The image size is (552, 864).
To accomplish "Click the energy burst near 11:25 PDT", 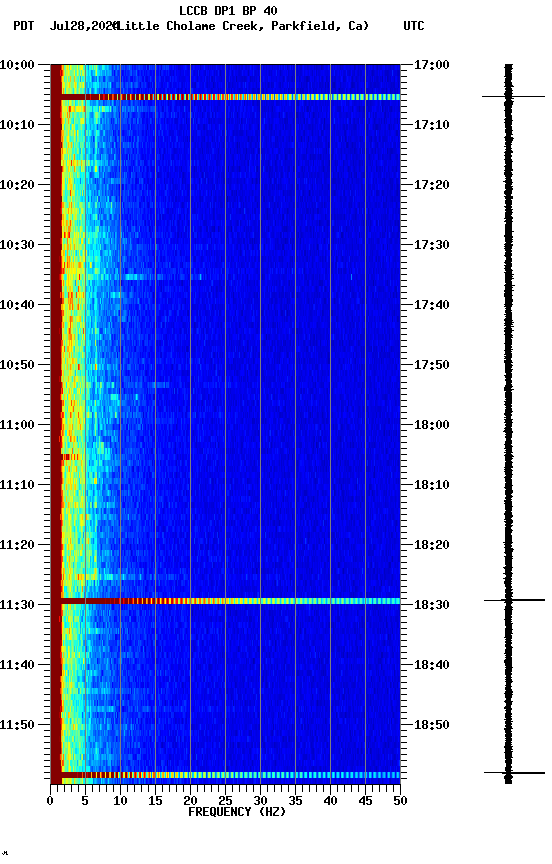I will [132, 577].
